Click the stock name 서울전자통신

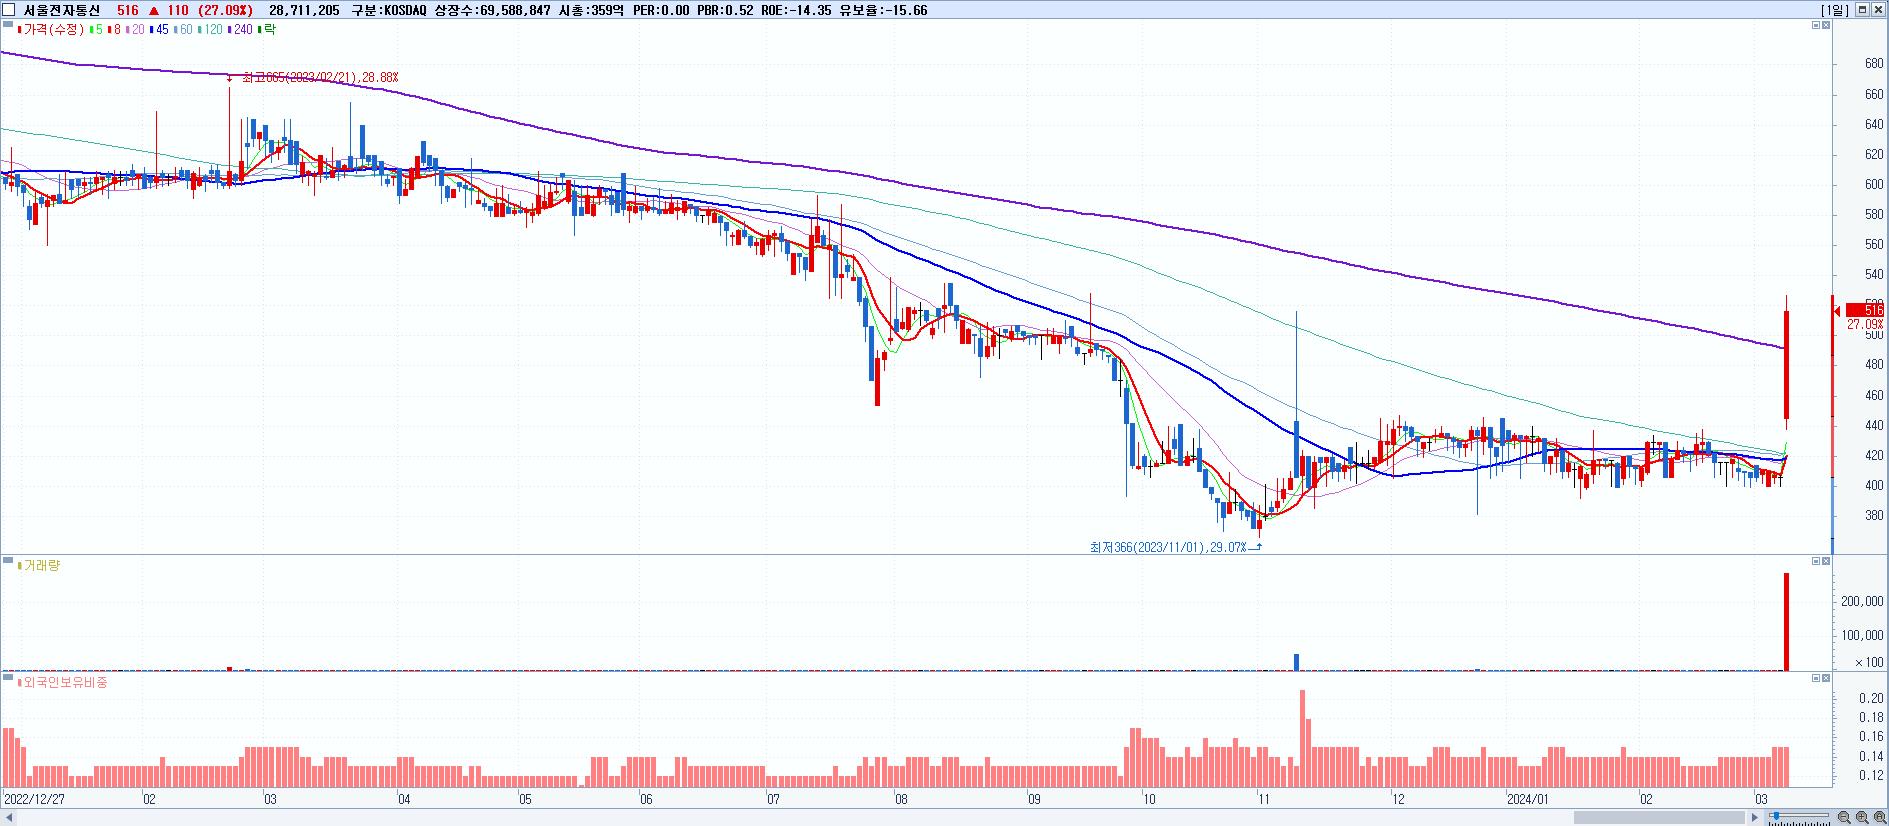coord(62,10)
